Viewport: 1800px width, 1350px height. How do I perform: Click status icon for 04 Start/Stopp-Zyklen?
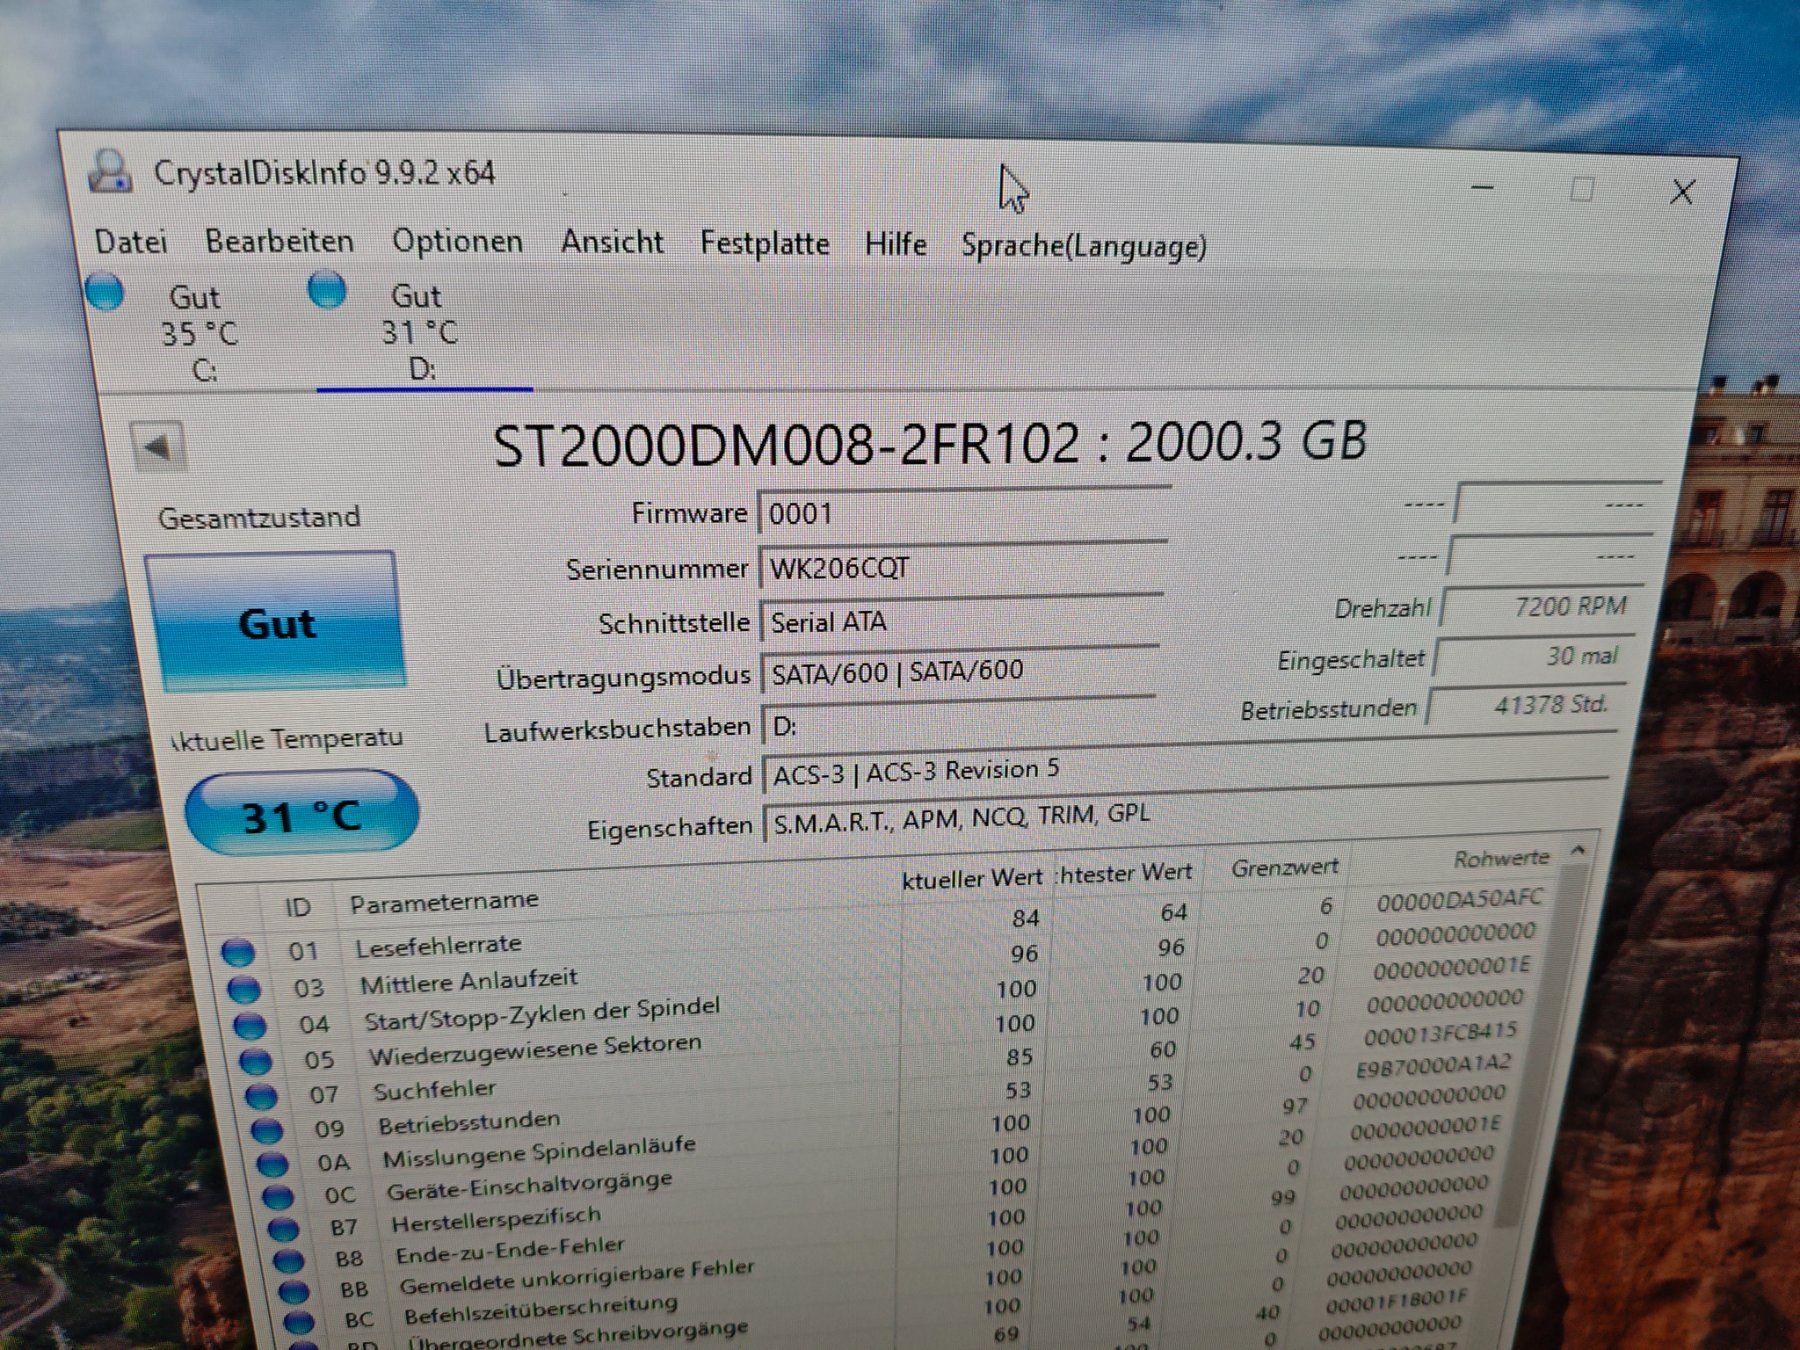249,1025
